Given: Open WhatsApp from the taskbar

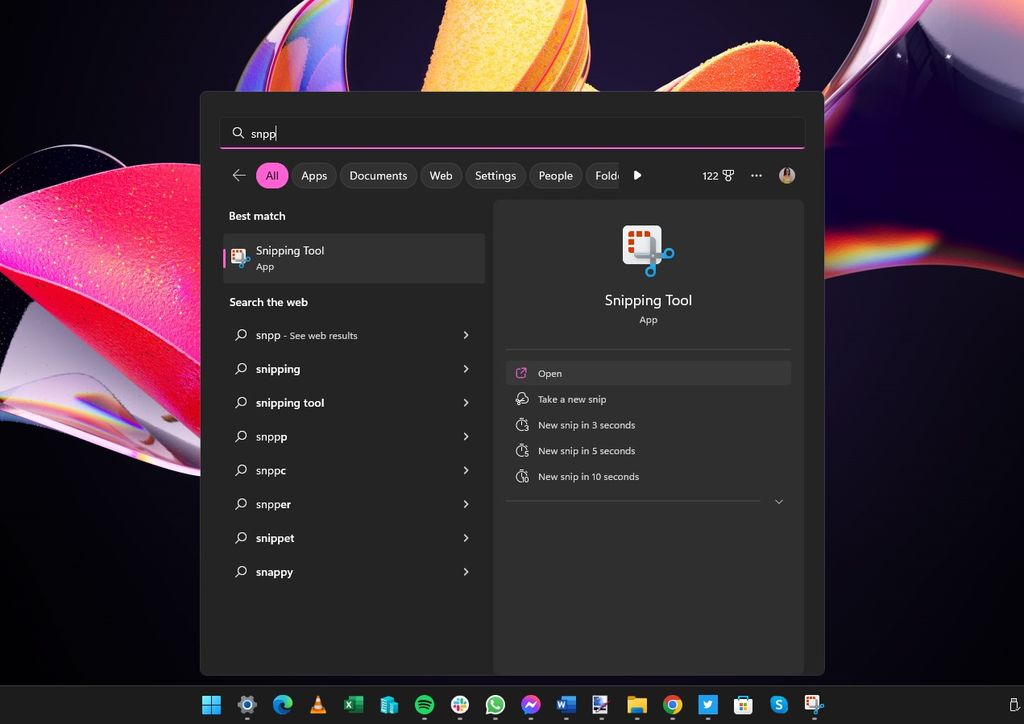Looking at the screenshot, I should pos(495,705).
